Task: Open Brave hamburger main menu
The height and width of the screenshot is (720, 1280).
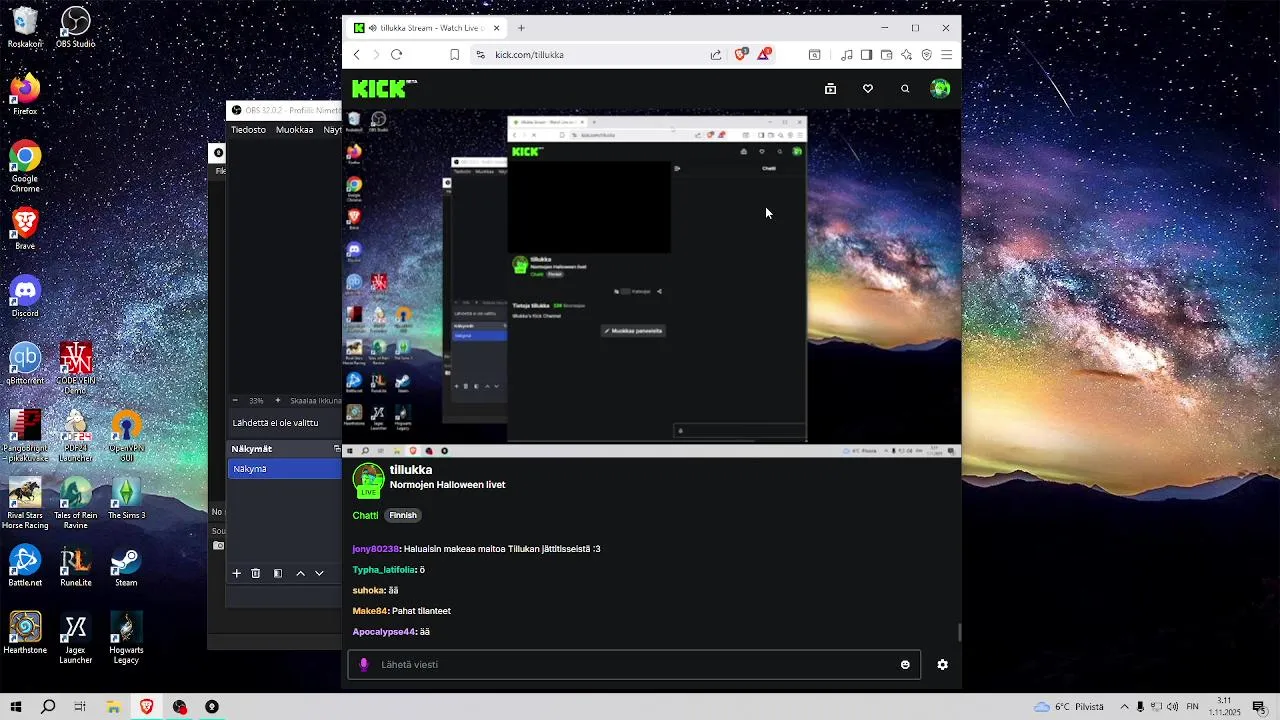Action: click(946, 55)
